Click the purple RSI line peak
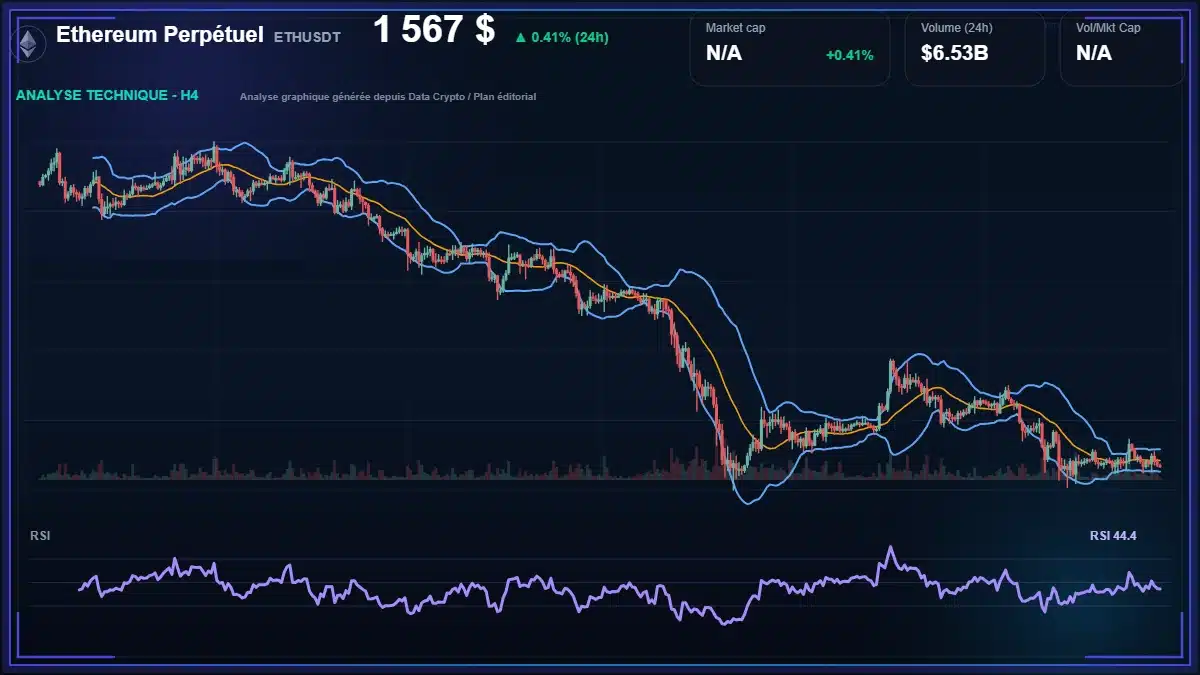This screenshot has height=675, width=1200. point(889,548)
